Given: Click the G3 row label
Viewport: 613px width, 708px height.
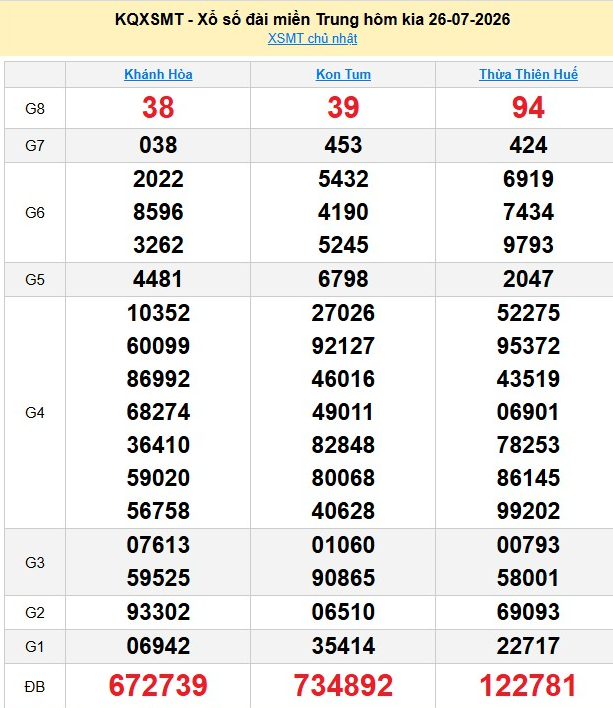Looking at the screenshot, I should [35, 562].
